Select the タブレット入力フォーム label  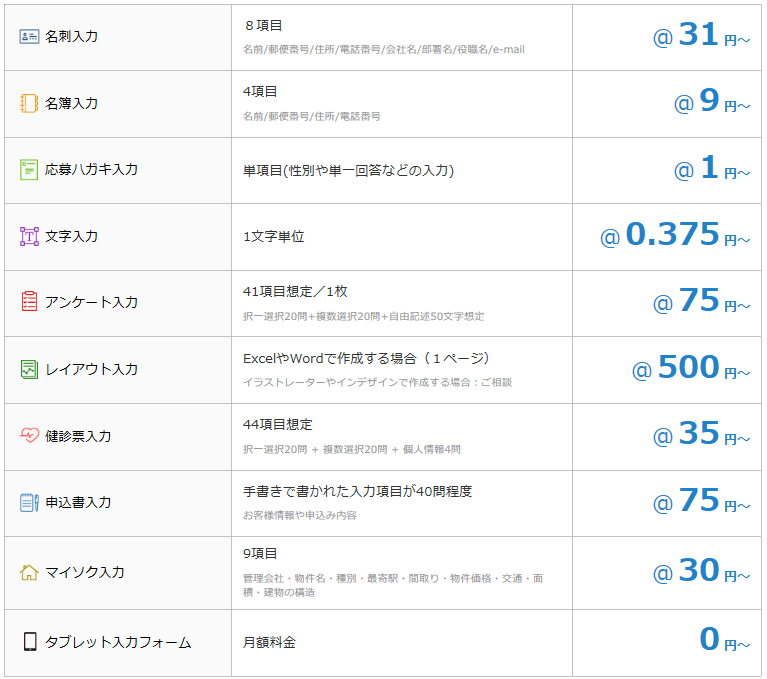(x=118, y=642)
